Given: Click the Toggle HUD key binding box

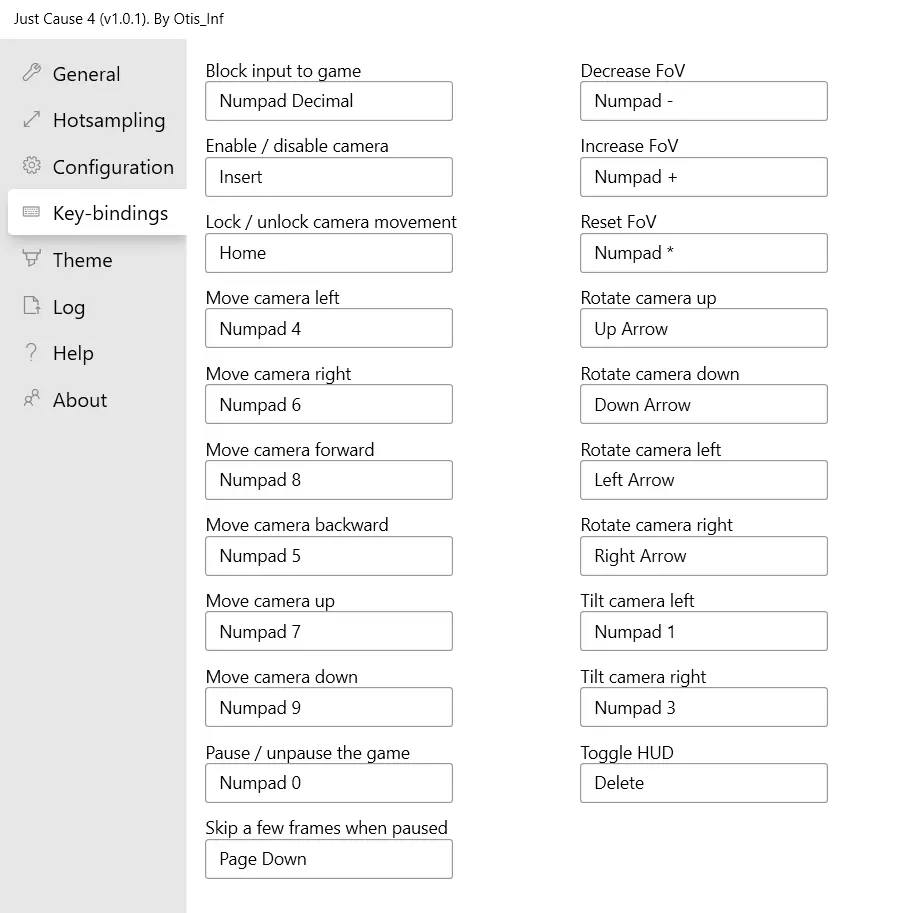Looking at the screenshot, I should (703, 783).
